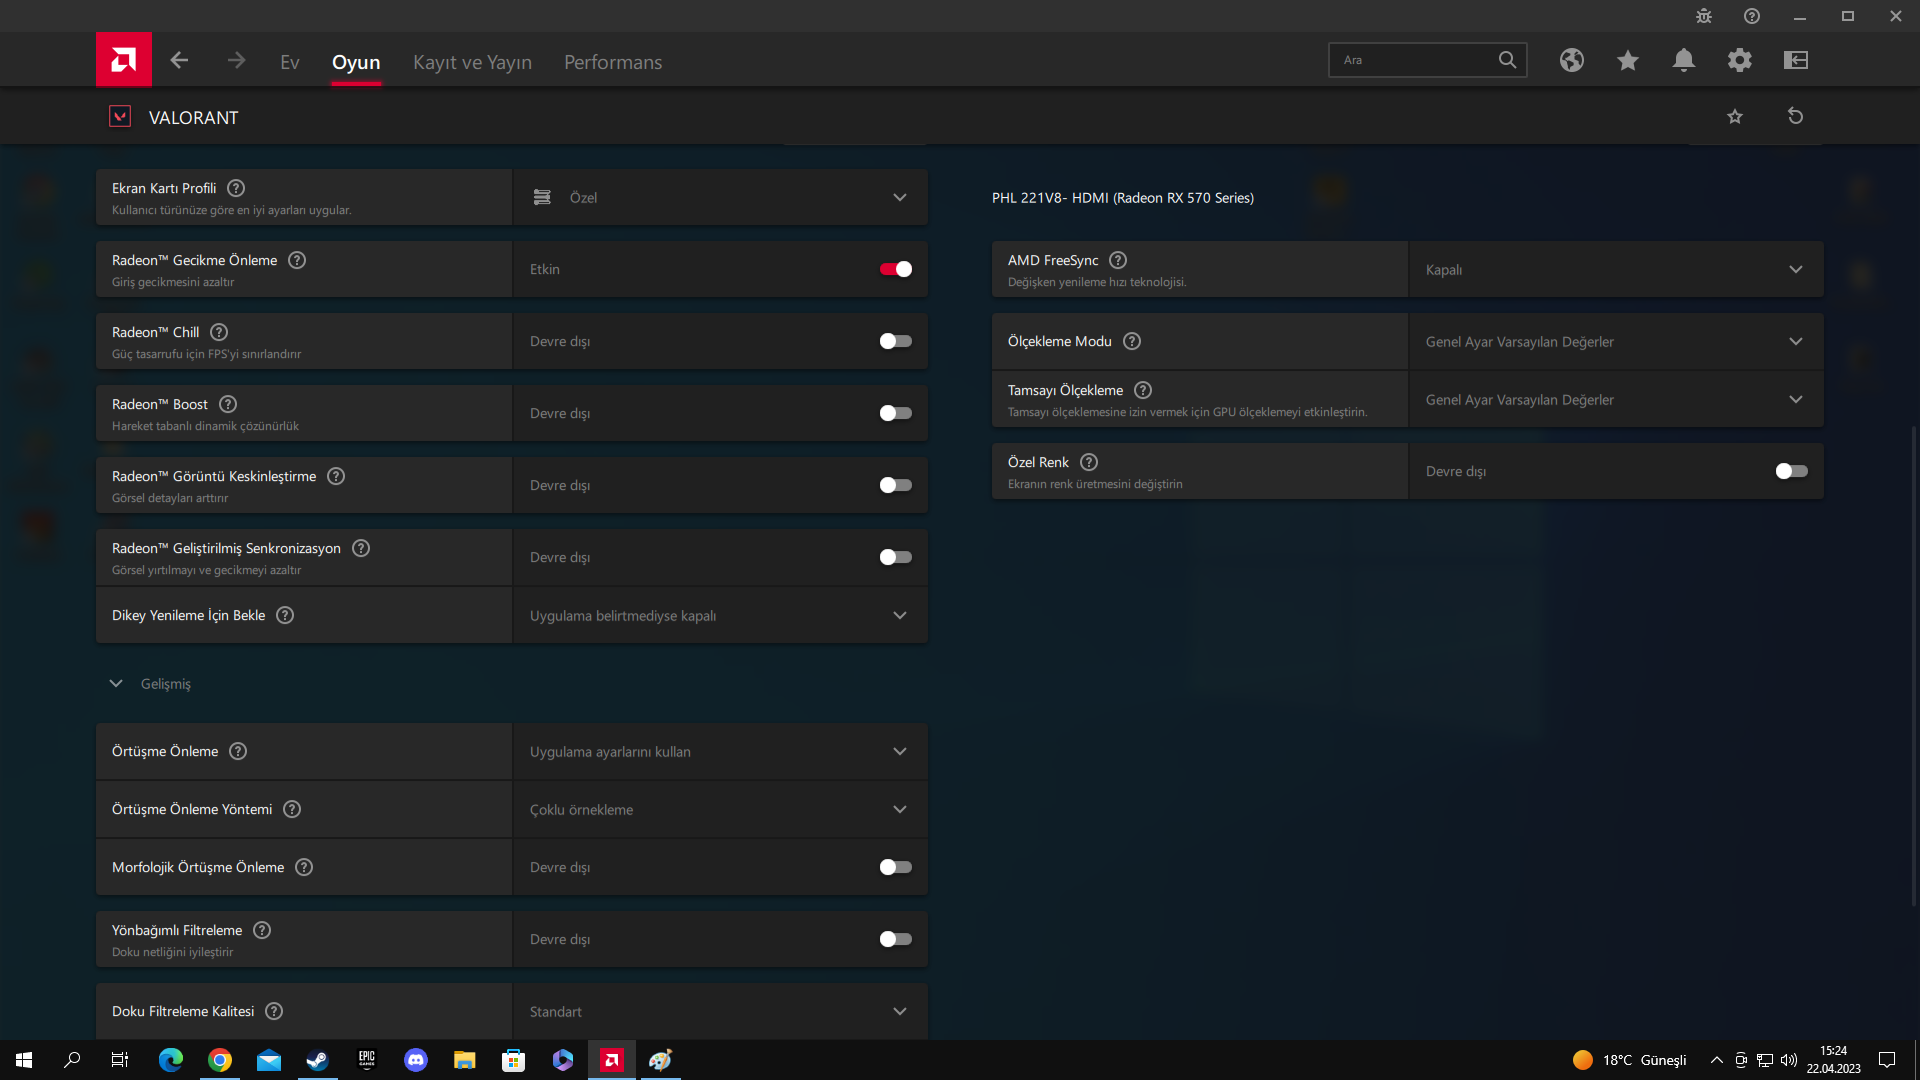This screenshot has height=1080, width=1920.
Task: Click the bug report icon
Action: point(1704,16)
